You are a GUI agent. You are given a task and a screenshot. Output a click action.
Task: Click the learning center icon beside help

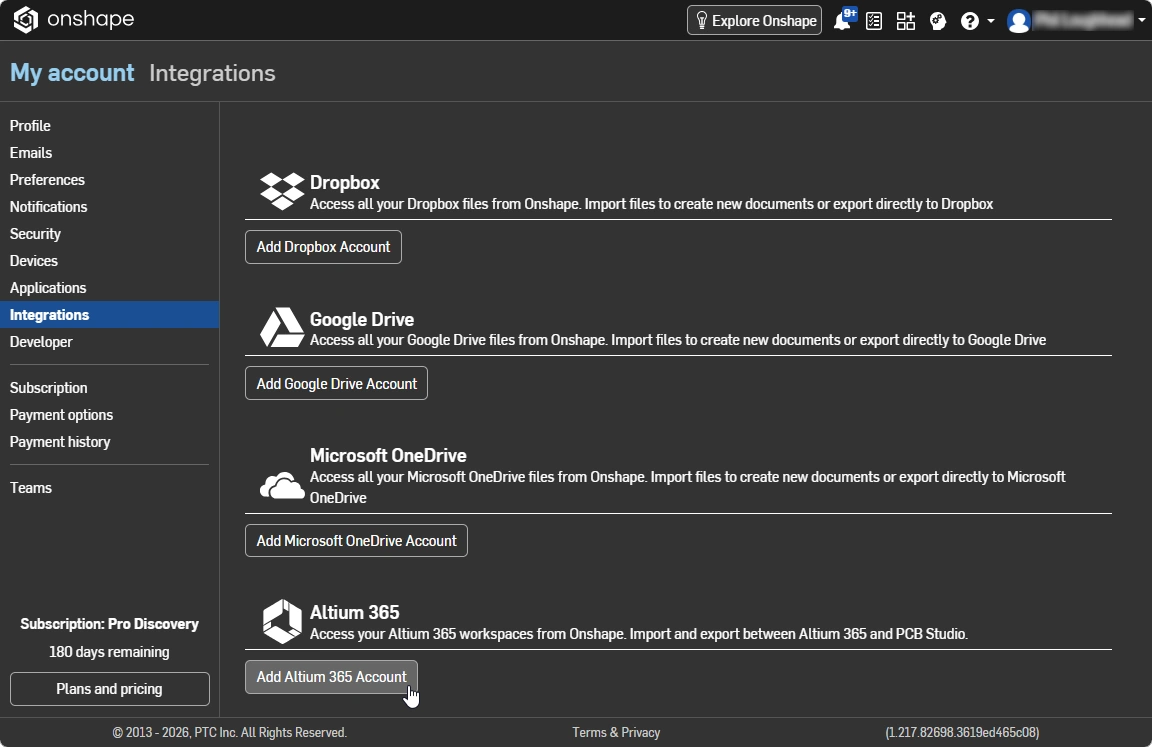[x=937, y=21]
